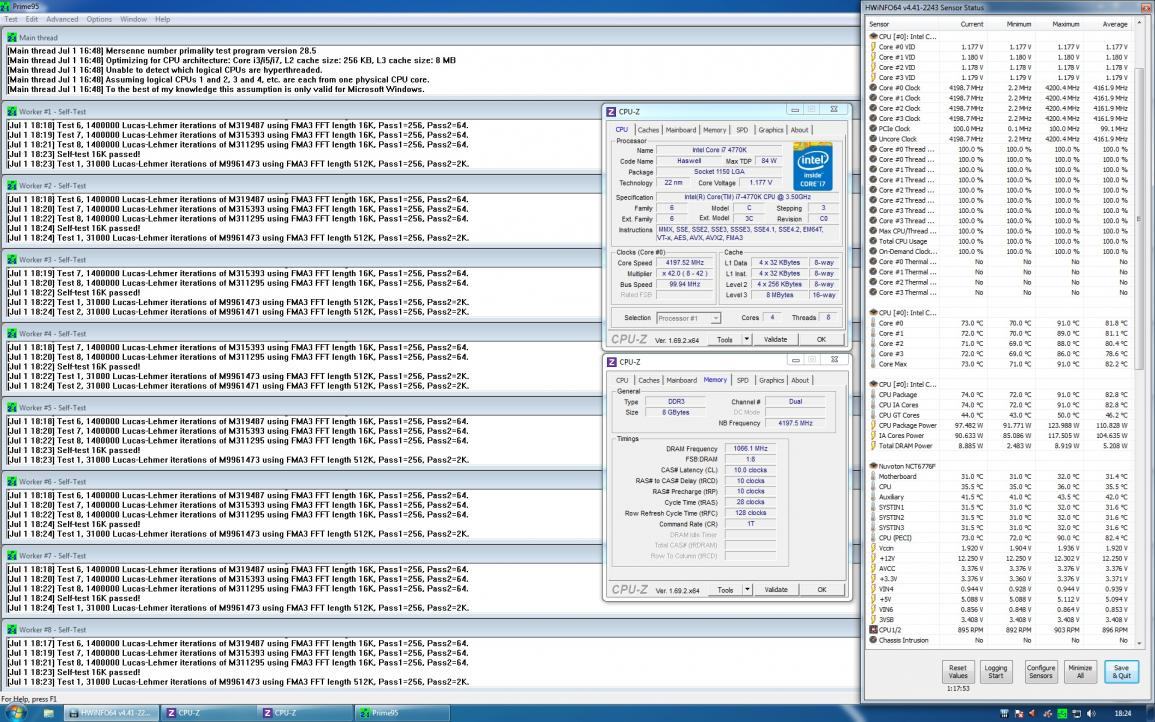The width and height of the screenshot is (1155, 722).
Task: Switch to the Mainboard tab in top CPU-Z
Action: click(x=680, y=130)
